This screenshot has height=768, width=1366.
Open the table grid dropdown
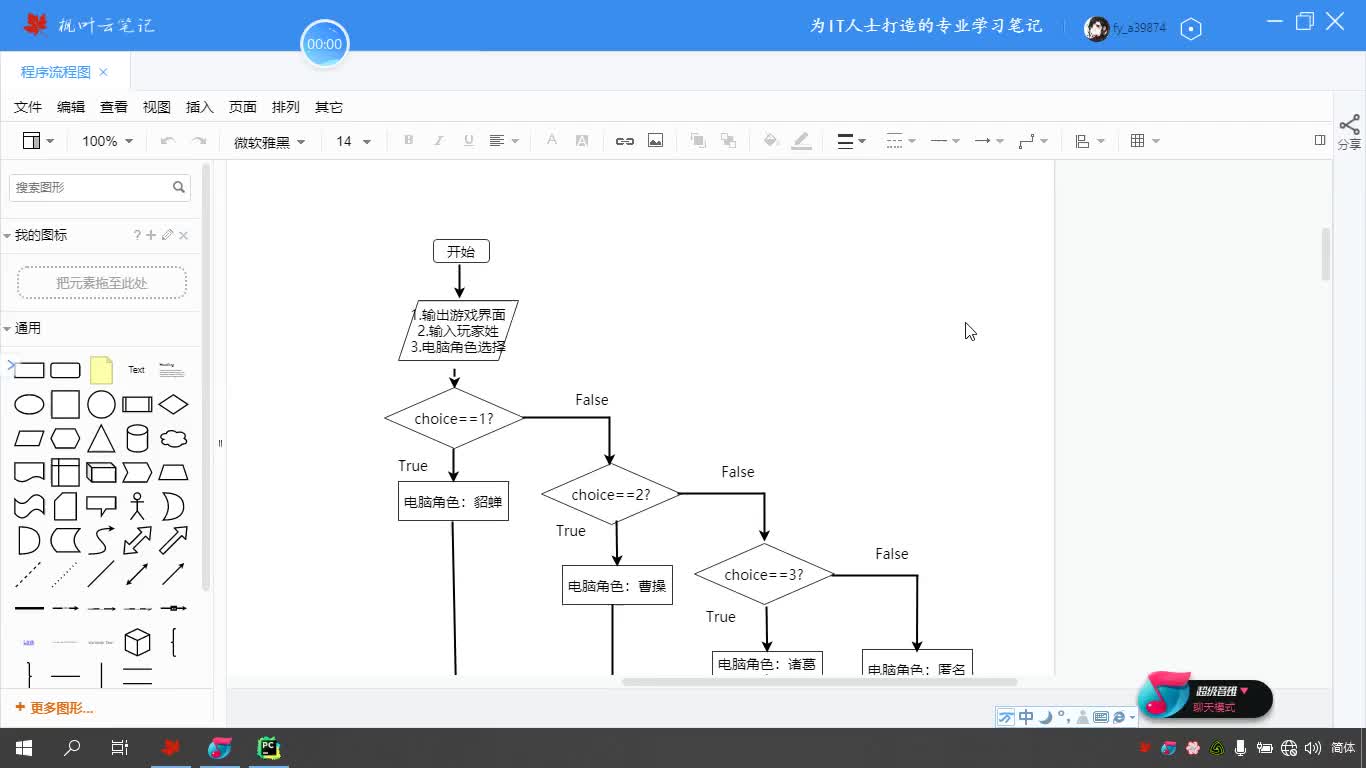(x=1145, y=141)
